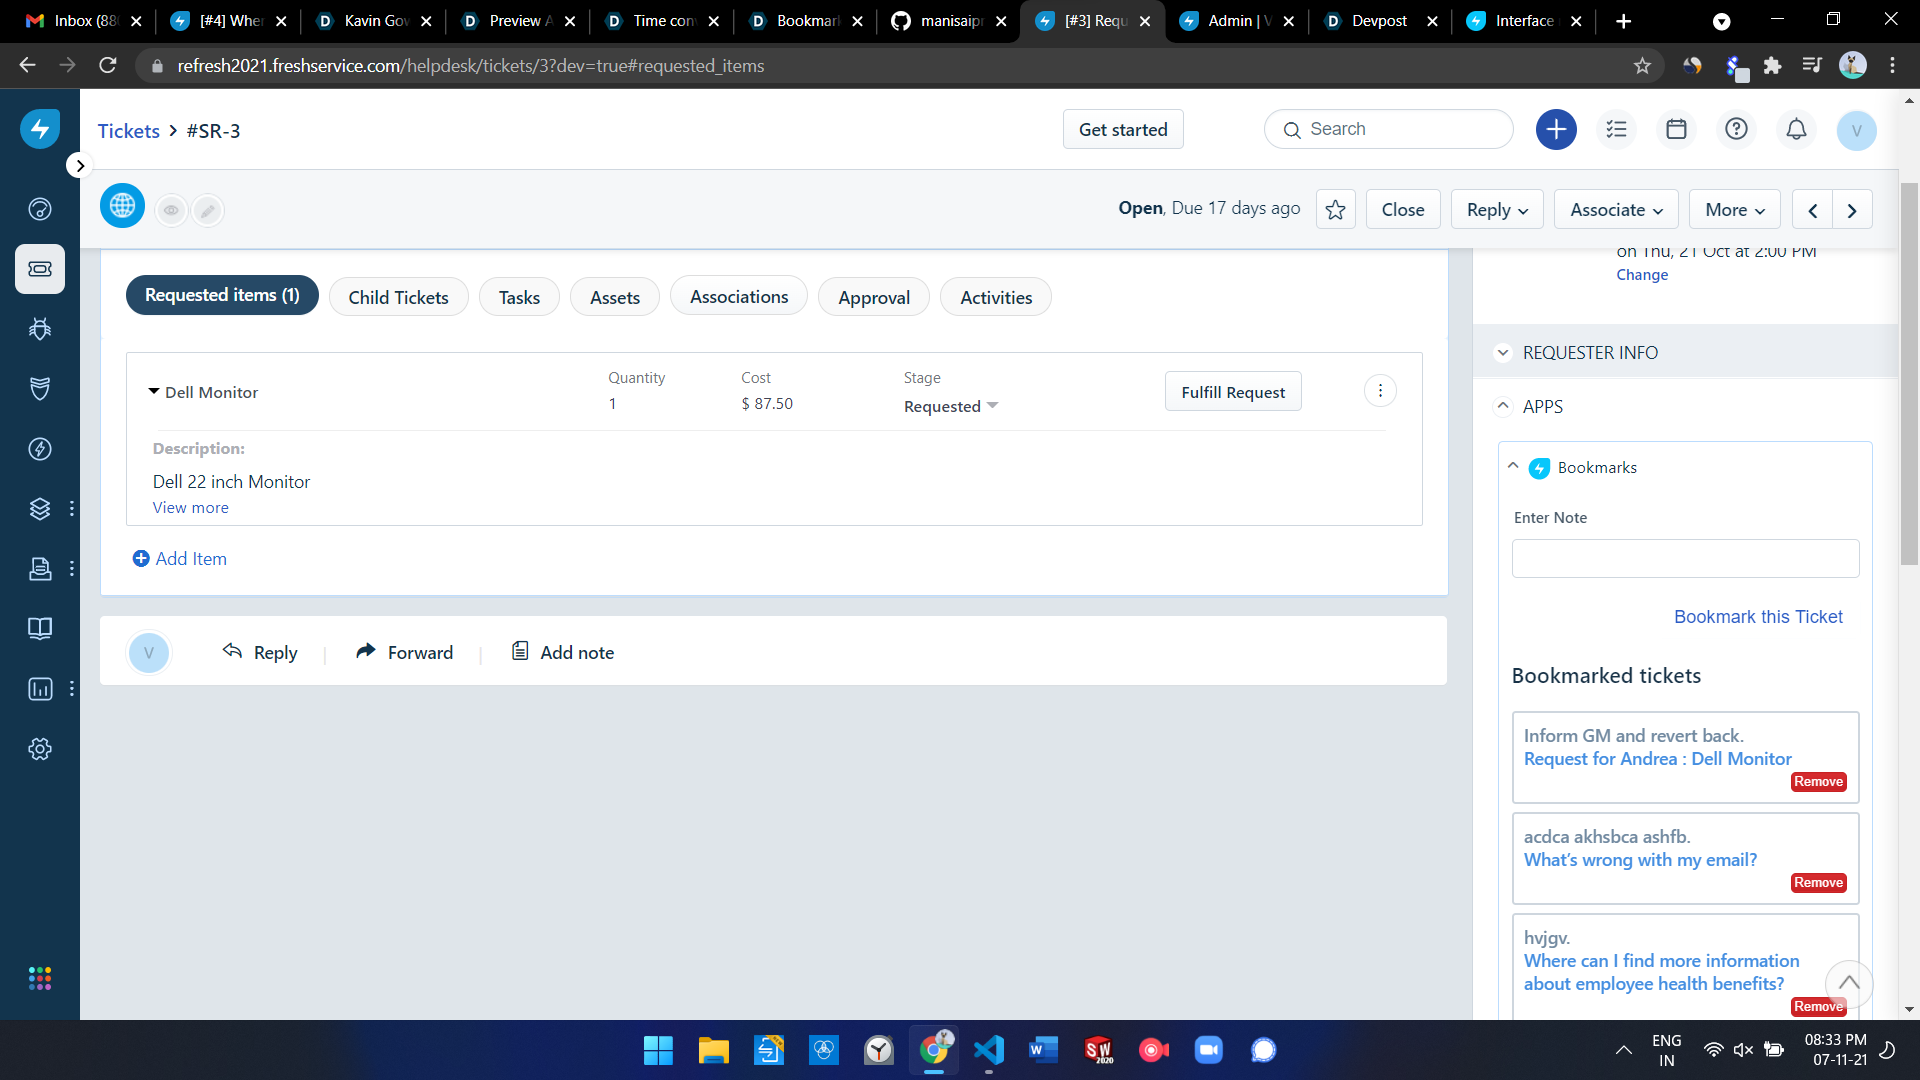Image resolution: width=1920 pixels, height=1080 pixels.
Task: Click the Bookmark this Ticket link
Action: coord(1757,617)
